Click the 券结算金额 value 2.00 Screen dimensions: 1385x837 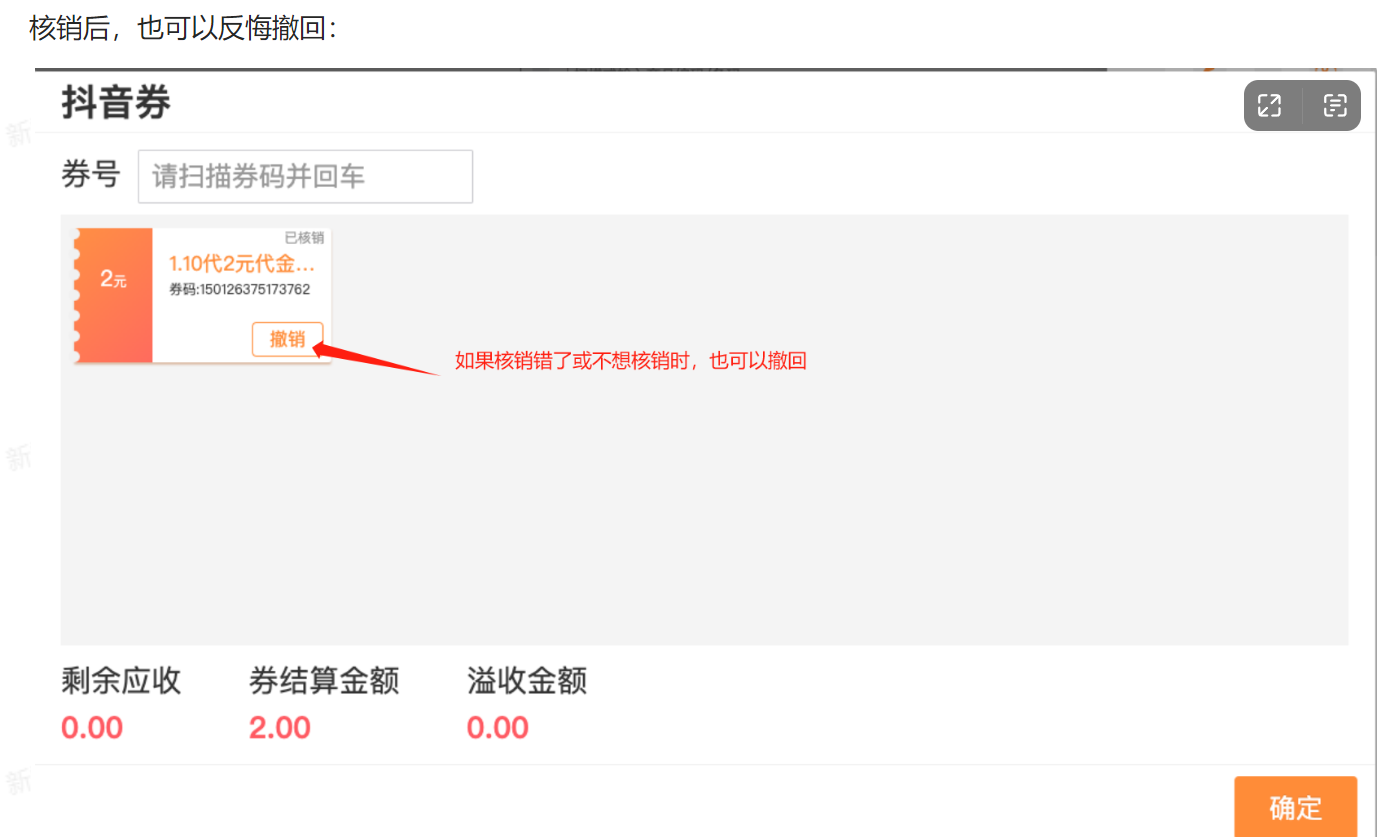click(280, 727)
